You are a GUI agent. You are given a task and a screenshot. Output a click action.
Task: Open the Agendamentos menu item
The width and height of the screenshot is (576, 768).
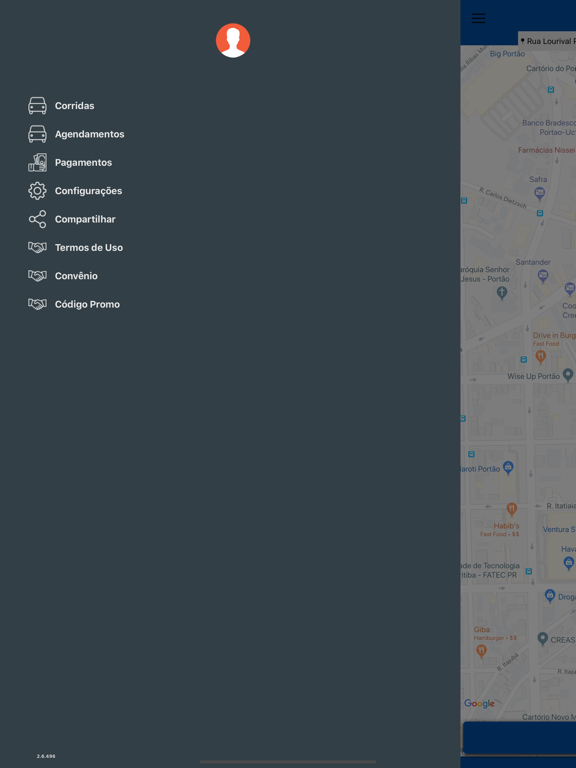90,134
